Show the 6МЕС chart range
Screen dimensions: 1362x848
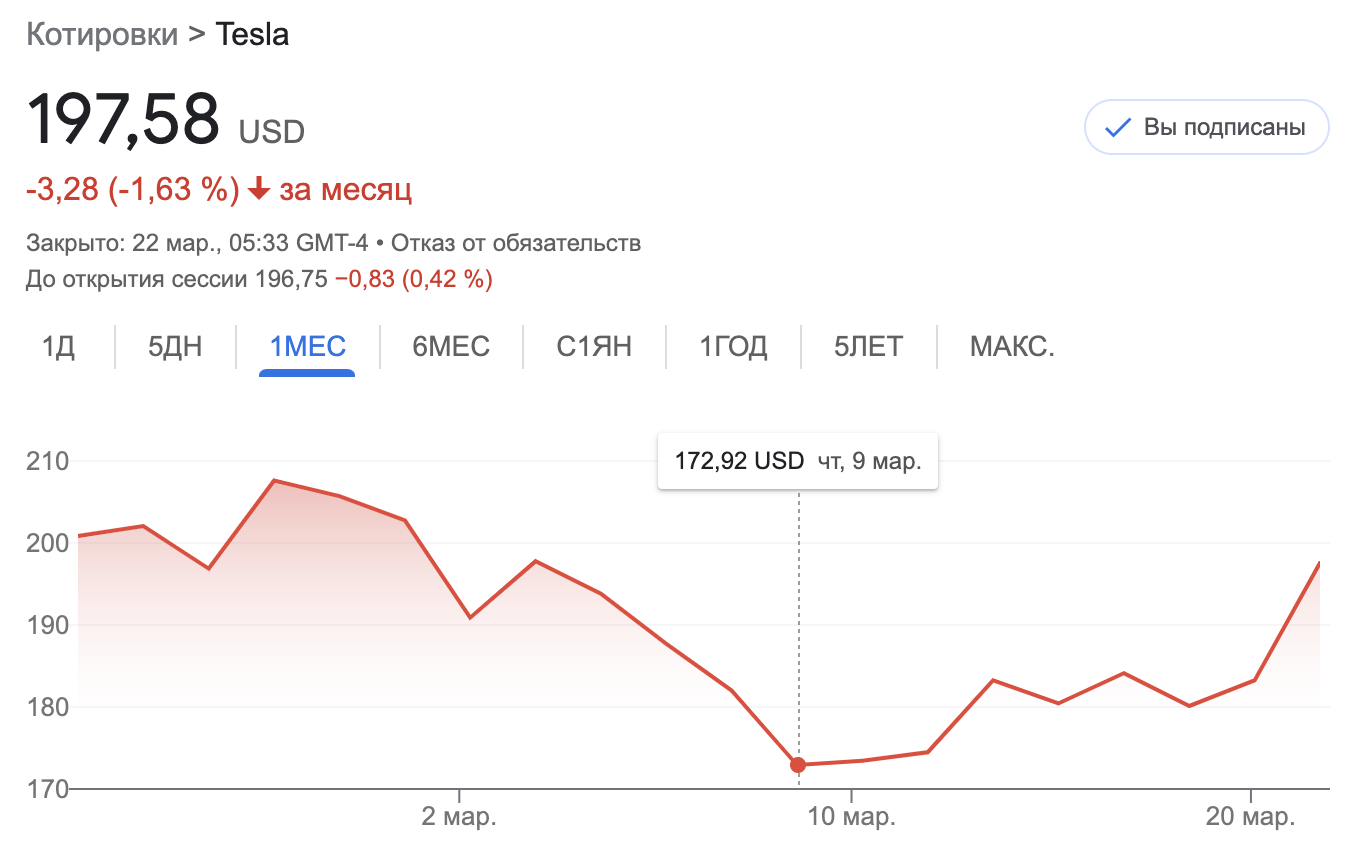[451, 347]
